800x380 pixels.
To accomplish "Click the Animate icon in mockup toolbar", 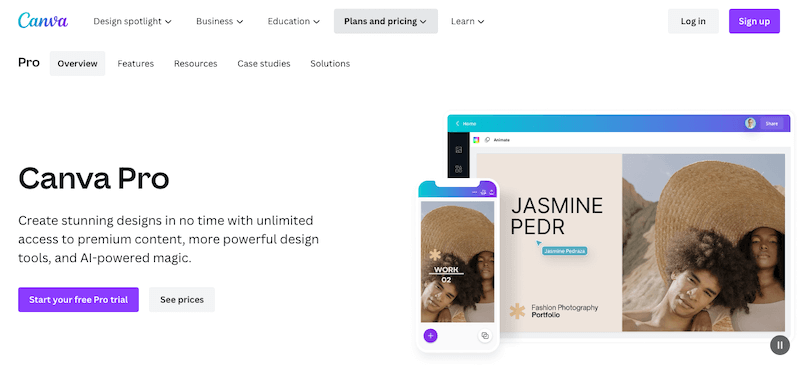I will 487,140.
